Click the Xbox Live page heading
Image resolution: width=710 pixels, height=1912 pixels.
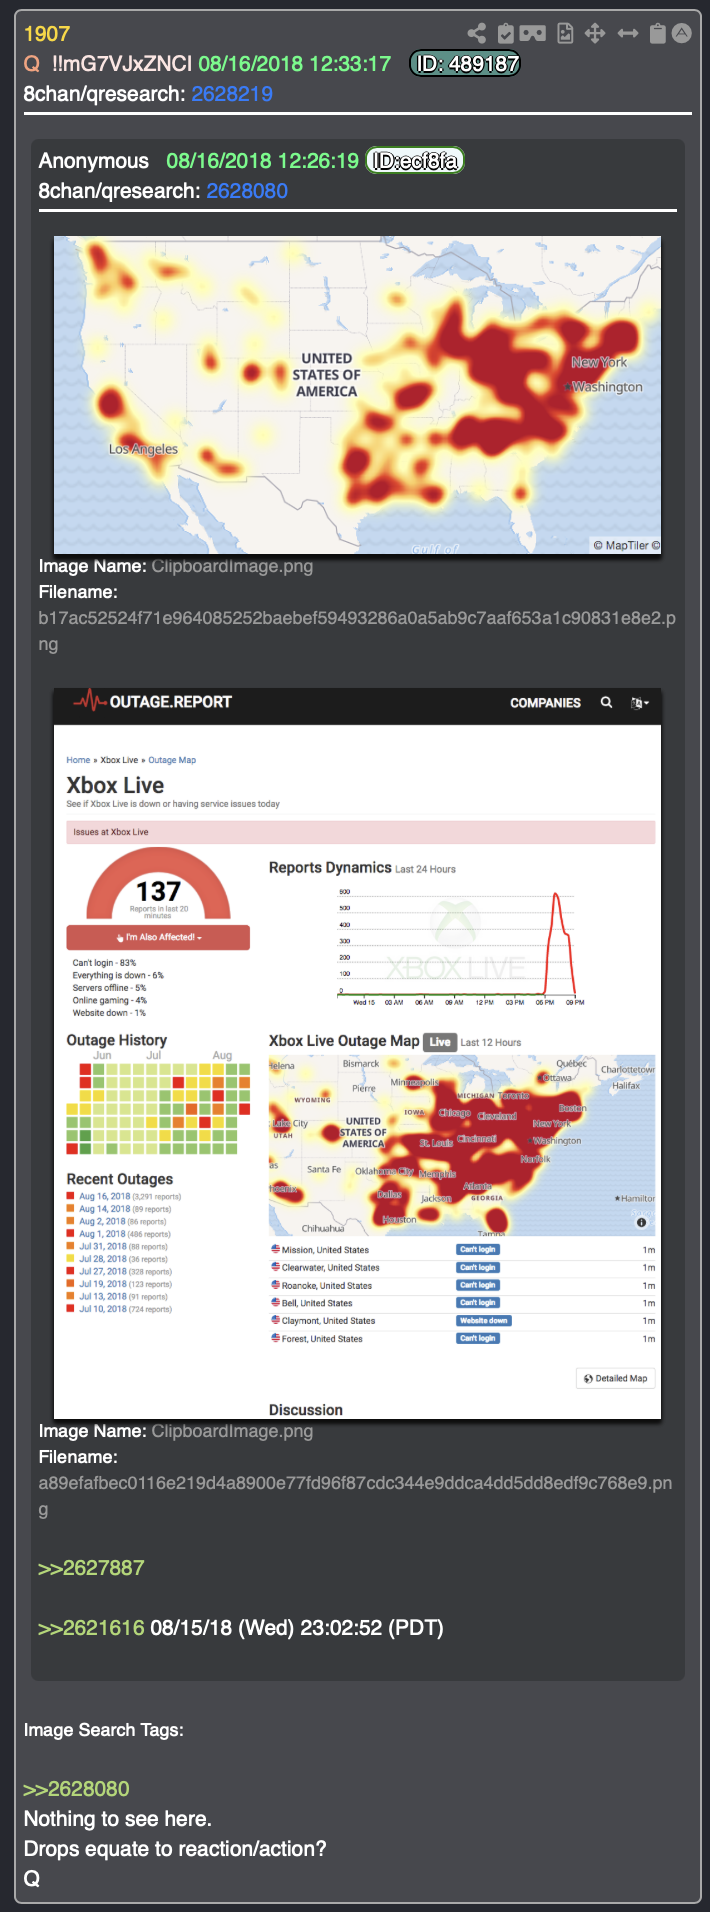[x=115, y=785]
